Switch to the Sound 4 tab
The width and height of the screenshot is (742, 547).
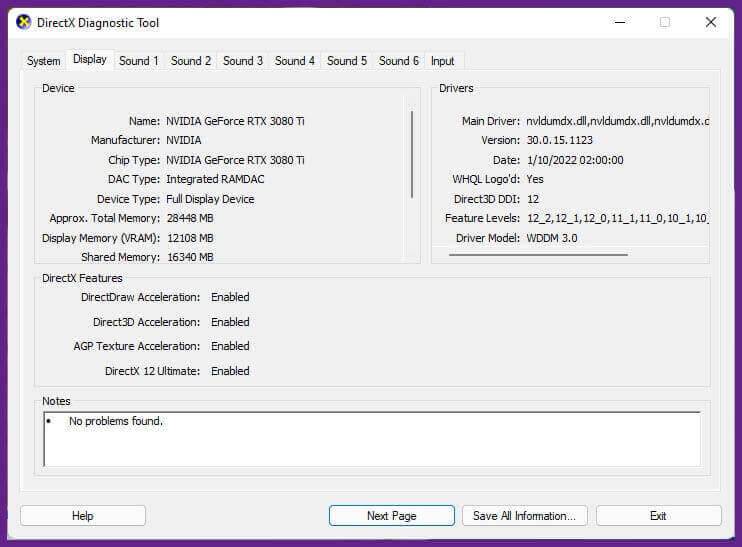(295, 61)
